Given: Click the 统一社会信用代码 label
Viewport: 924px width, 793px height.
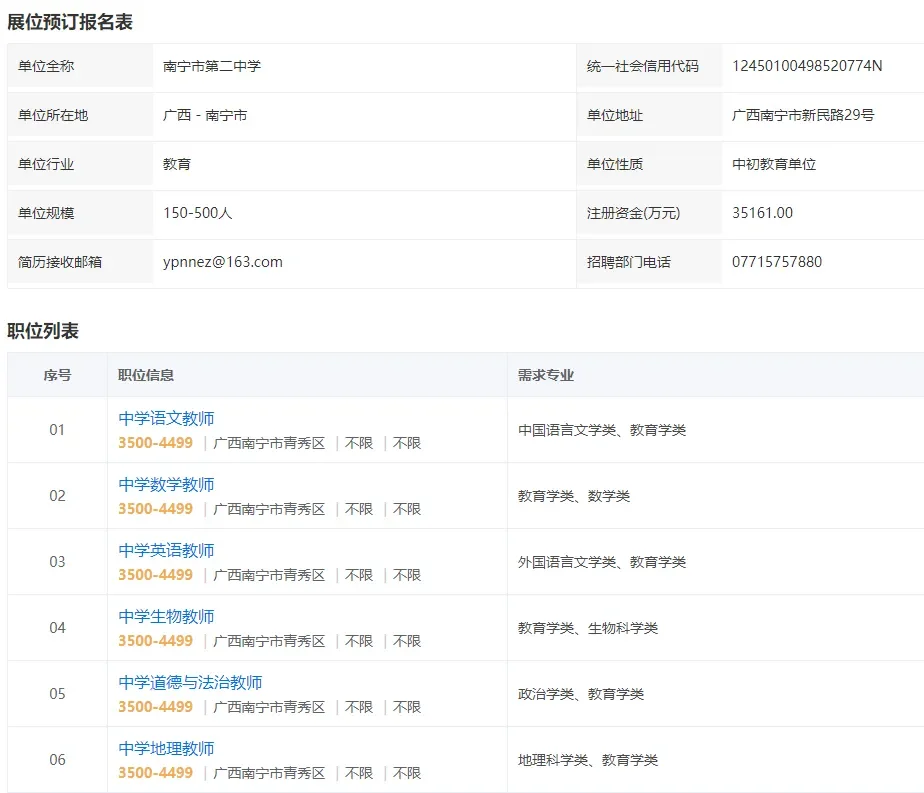Looking at the screenshot, I should (642, 66).
